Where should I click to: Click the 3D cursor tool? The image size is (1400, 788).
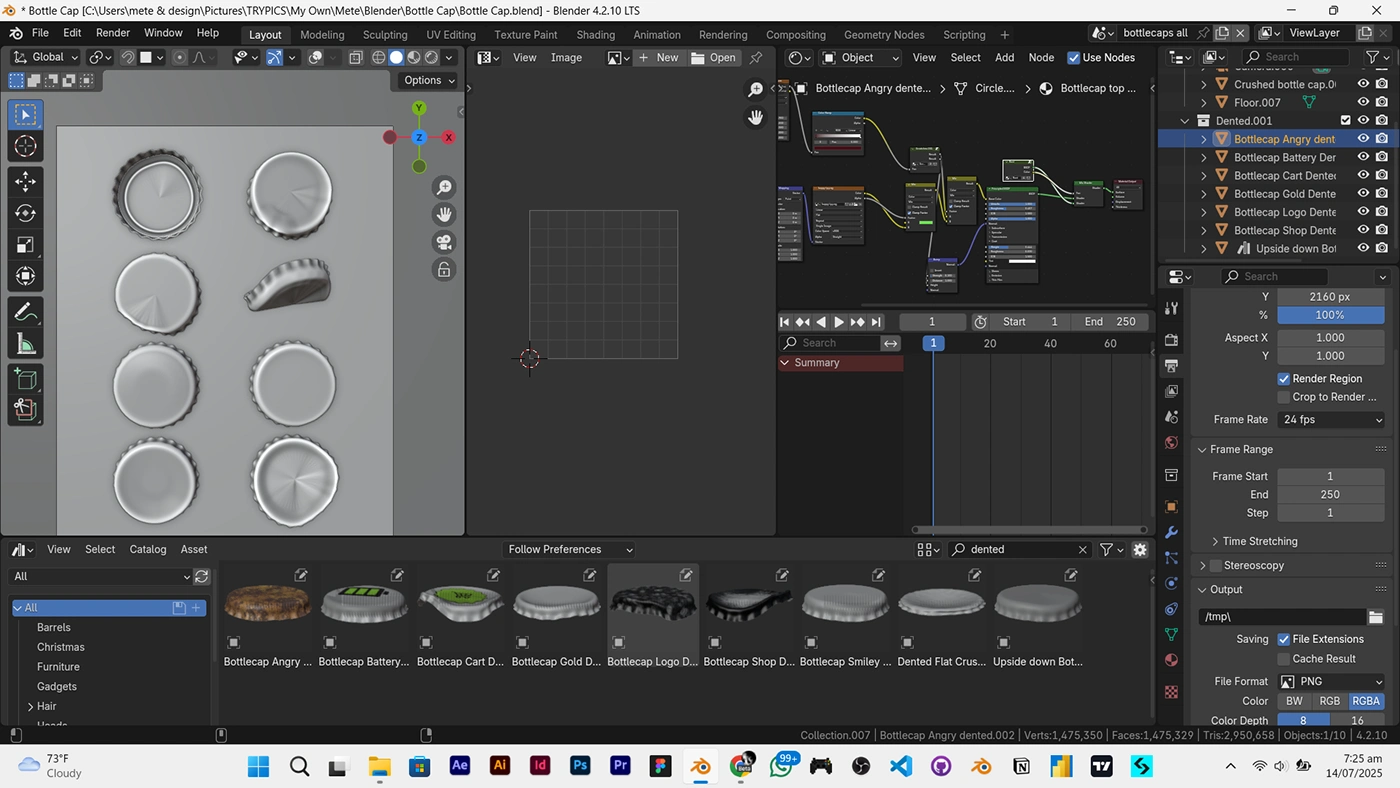26,146
